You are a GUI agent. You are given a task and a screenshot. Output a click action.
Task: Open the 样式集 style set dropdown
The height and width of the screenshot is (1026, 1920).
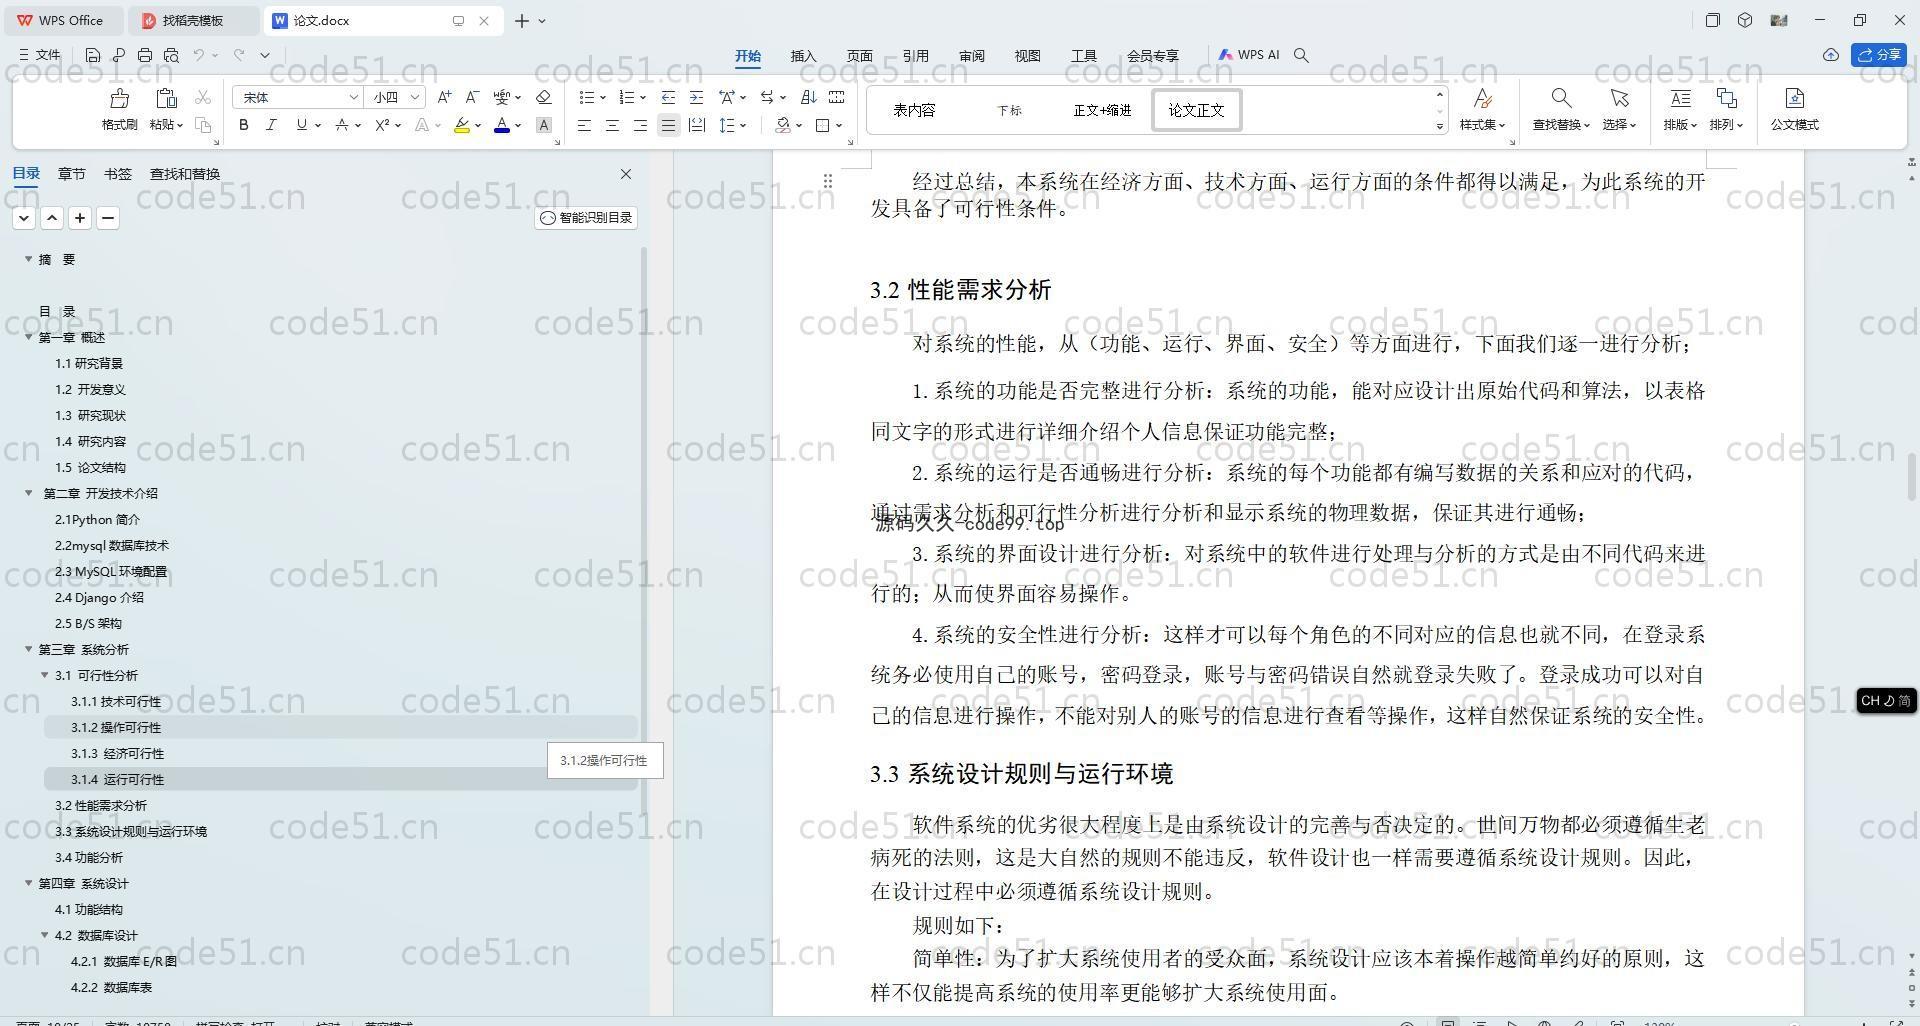1483,124
